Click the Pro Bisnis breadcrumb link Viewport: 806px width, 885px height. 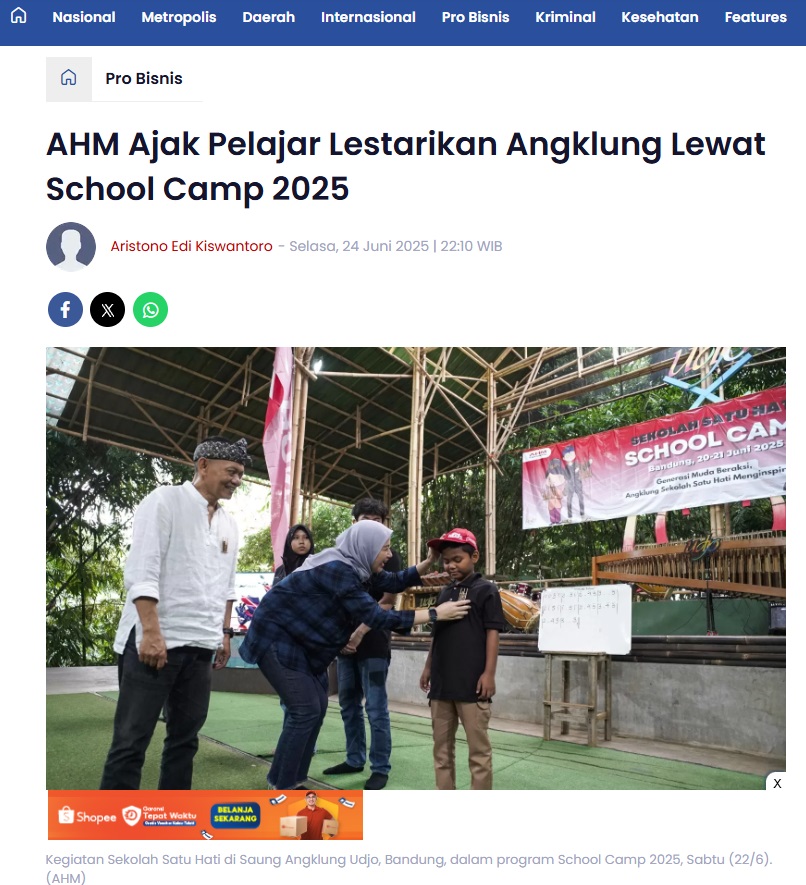(144, 78)
